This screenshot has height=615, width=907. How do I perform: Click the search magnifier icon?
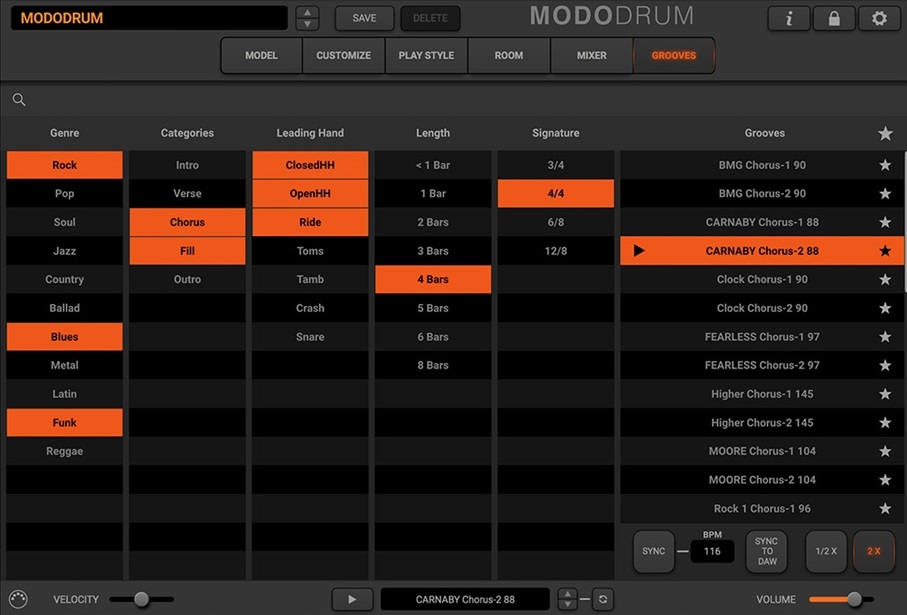[19, 100]
